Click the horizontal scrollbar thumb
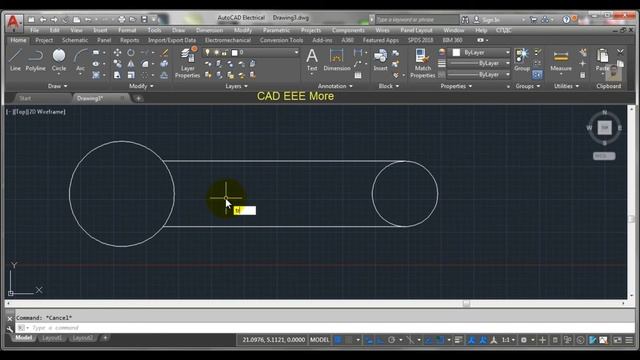 466,303
